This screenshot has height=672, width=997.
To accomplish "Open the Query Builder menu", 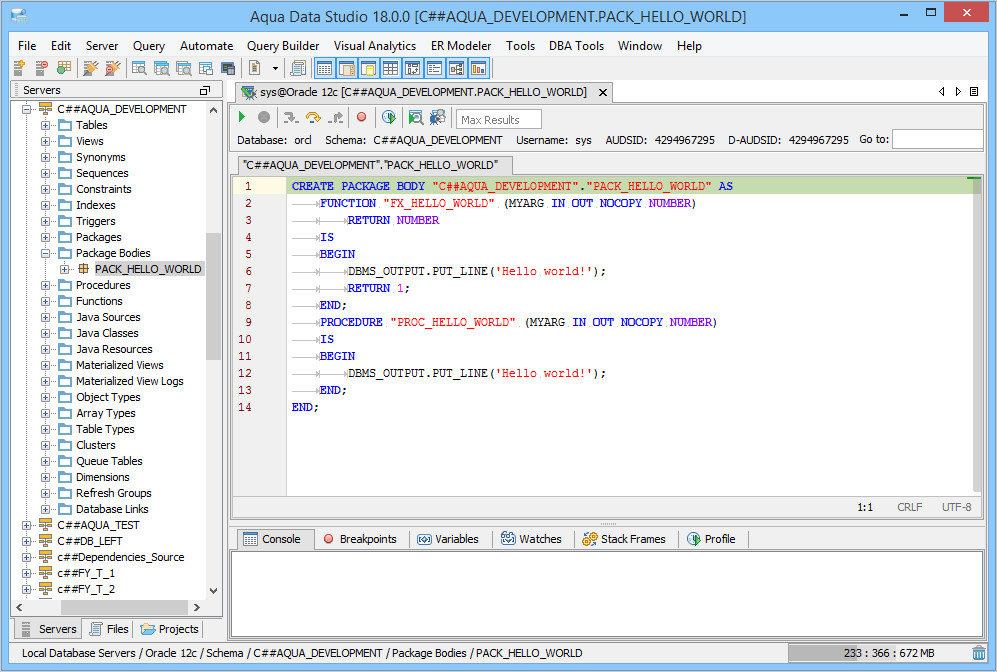I will click(x=283, y=46).
